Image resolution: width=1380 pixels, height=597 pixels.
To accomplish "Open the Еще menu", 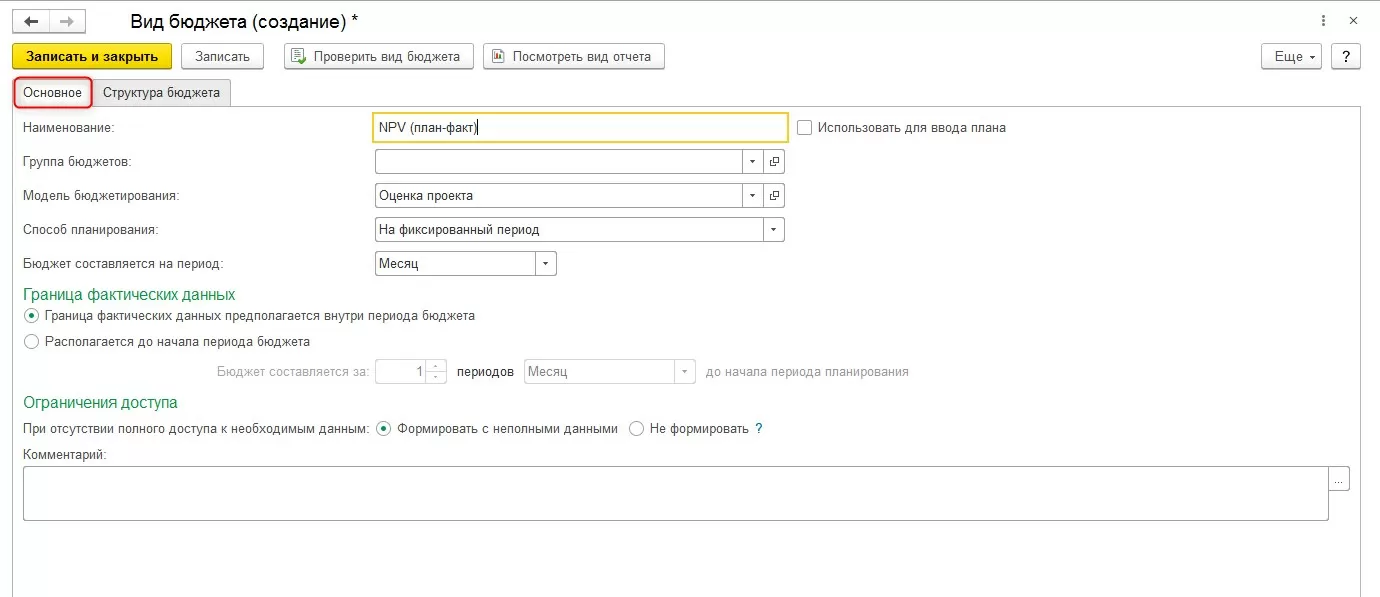I will [x=1292, y=56].
